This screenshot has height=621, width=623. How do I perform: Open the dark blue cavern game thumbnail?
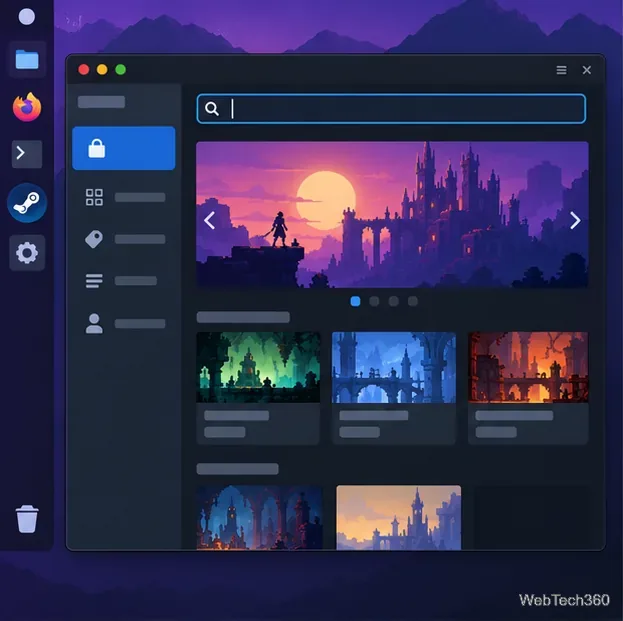(x=259, y=517)
